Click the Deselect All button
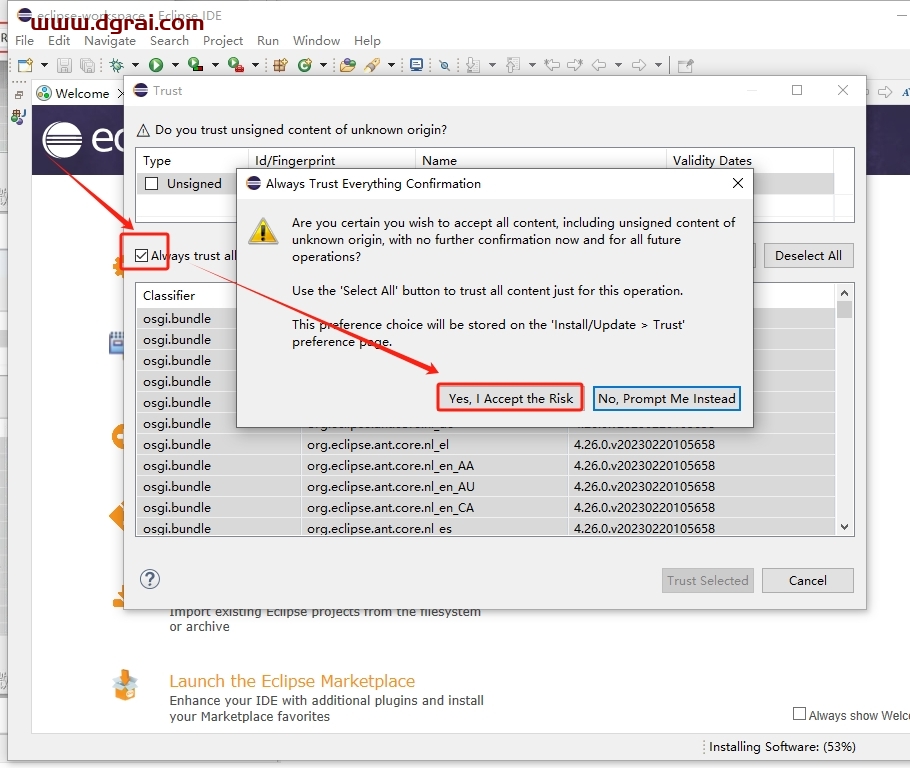The height and width of the screenshot is (768, 910). point(808,255)
